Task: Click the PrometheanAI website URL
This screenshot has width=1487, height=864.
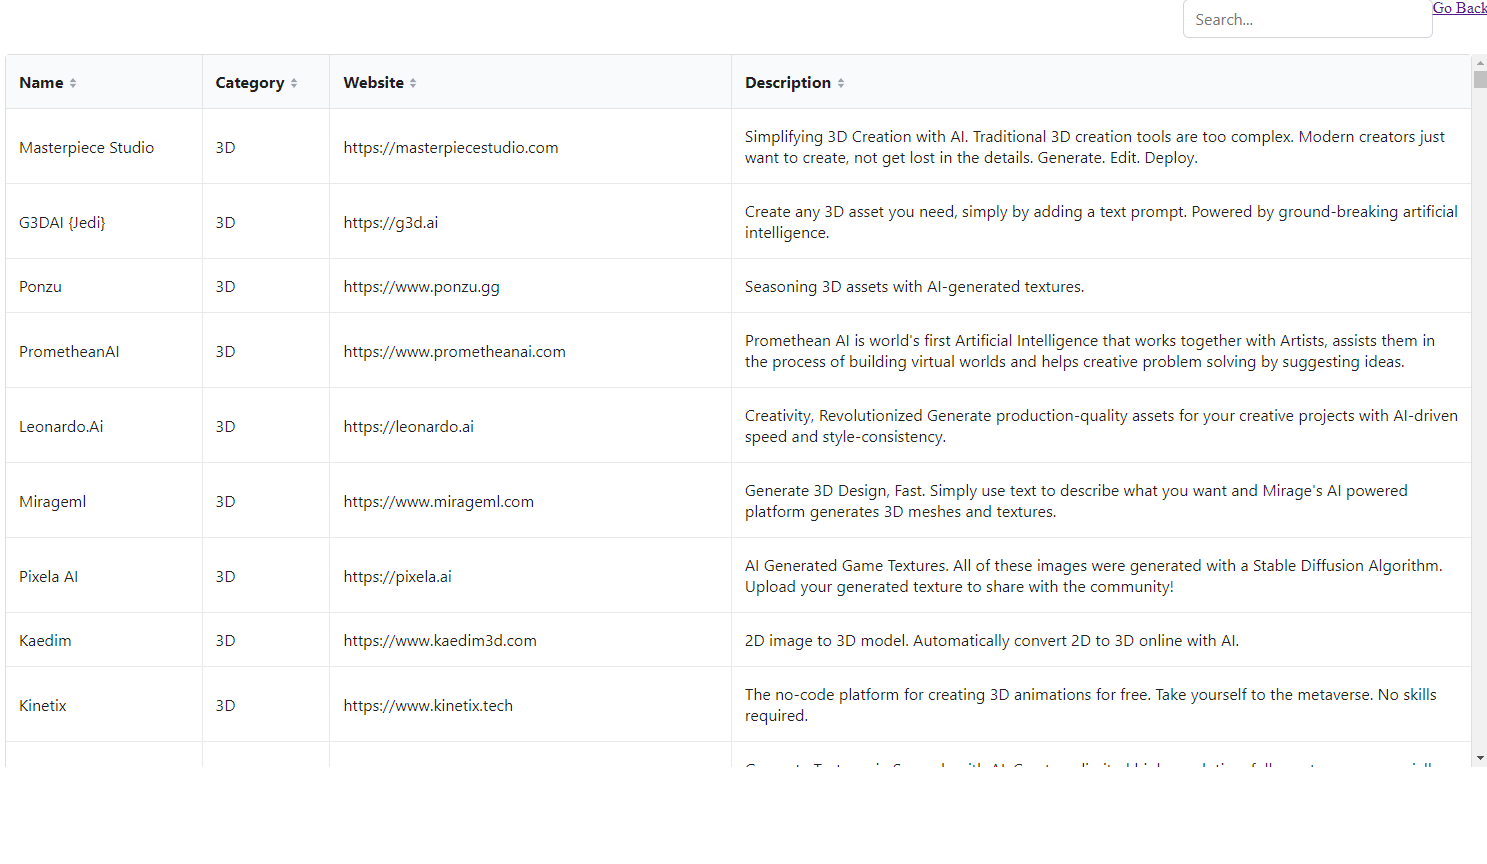Action: pos(454,352)
